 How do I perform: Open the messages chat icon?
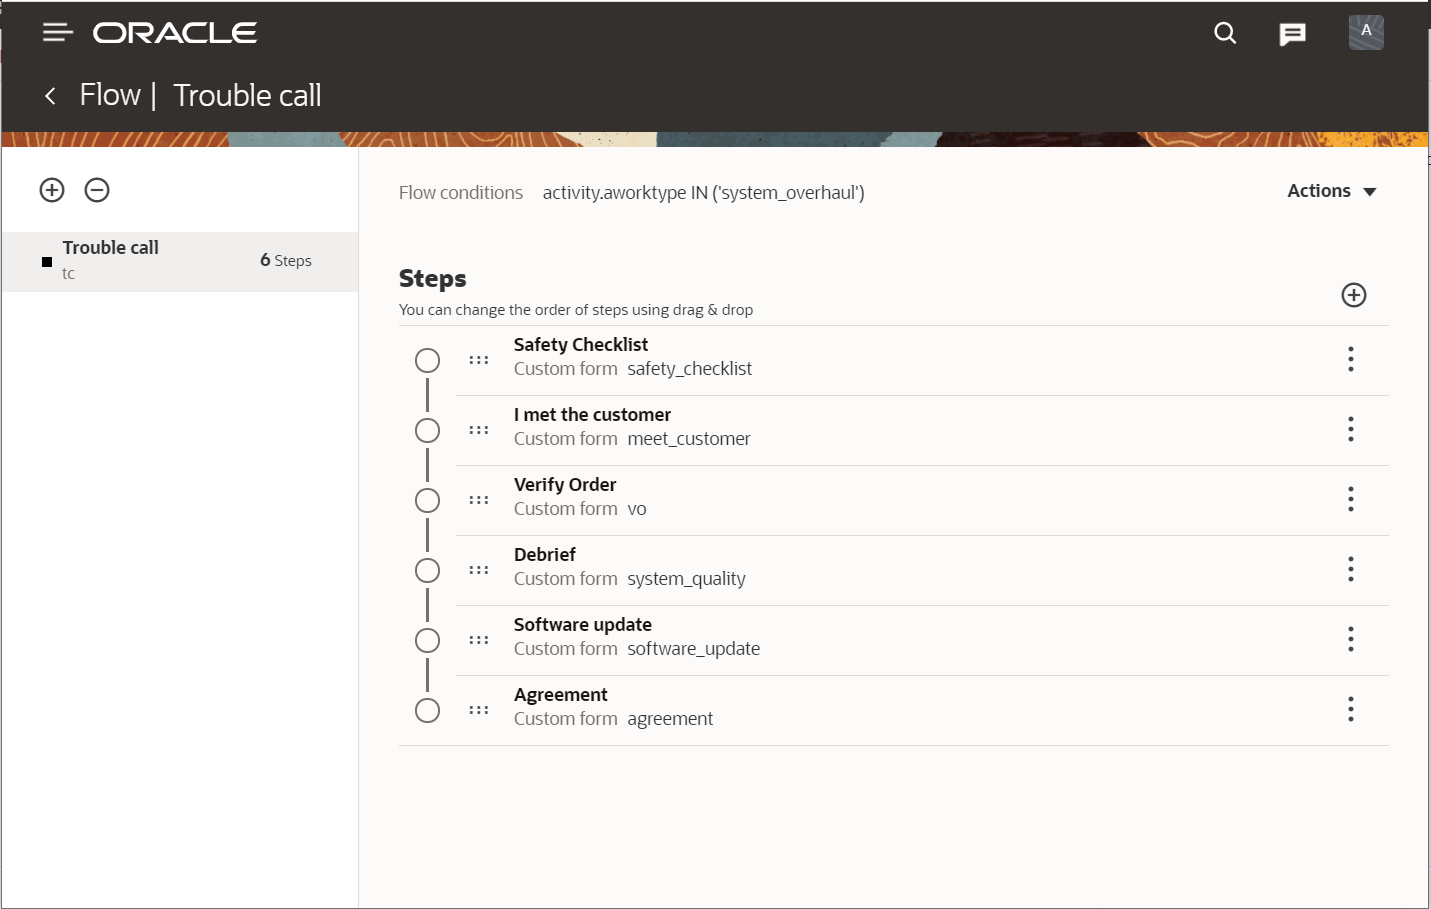(x=1292, y=34)
